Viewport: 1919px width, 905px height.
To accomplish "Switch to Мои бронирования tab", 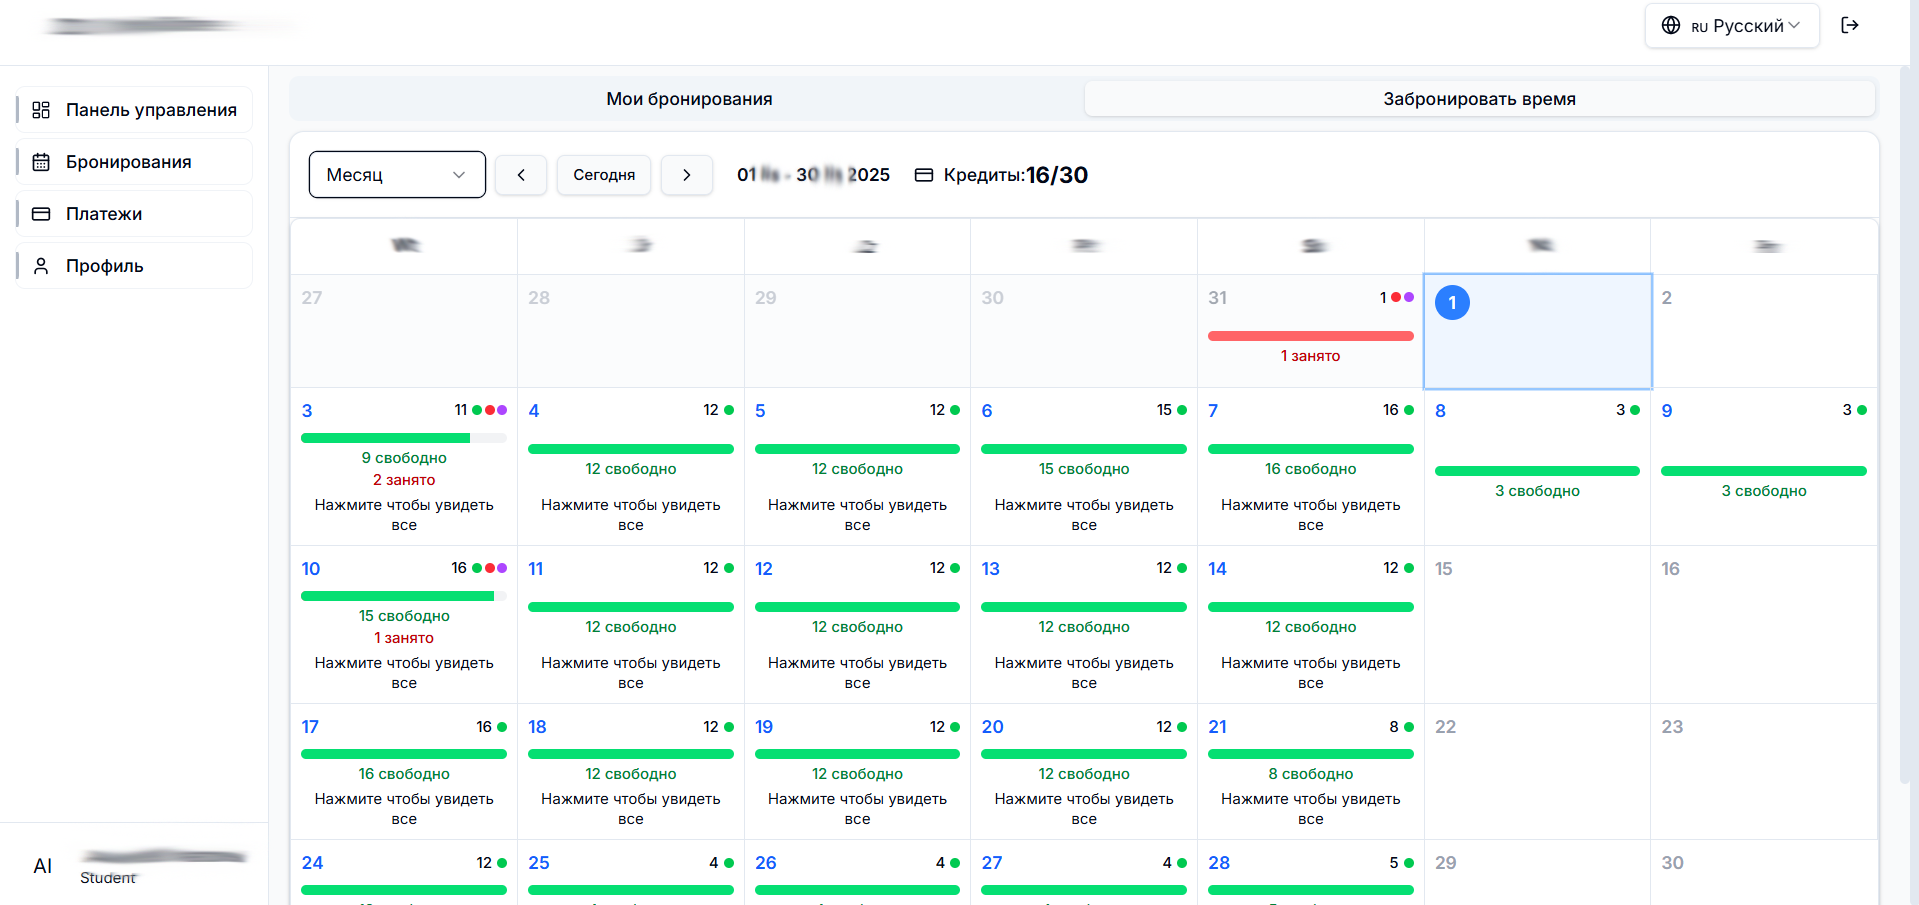I will [x=688, y=99].
